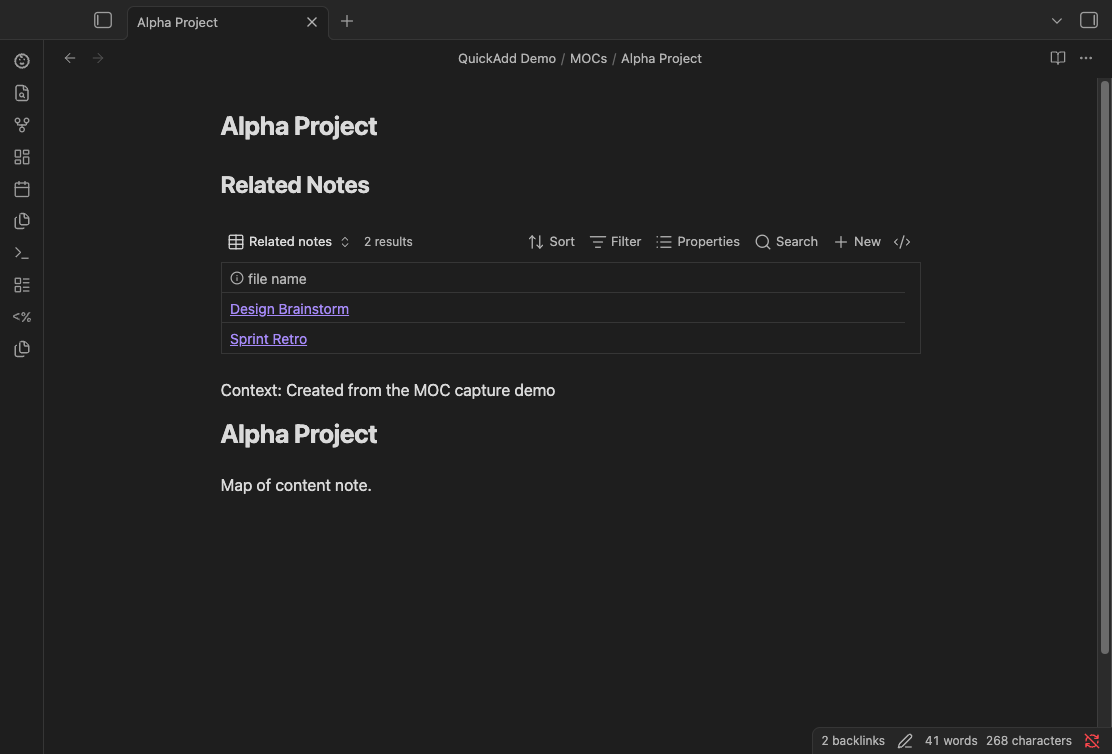
Task: Open command palette terminal icon
Action: [x=22, y=253]
